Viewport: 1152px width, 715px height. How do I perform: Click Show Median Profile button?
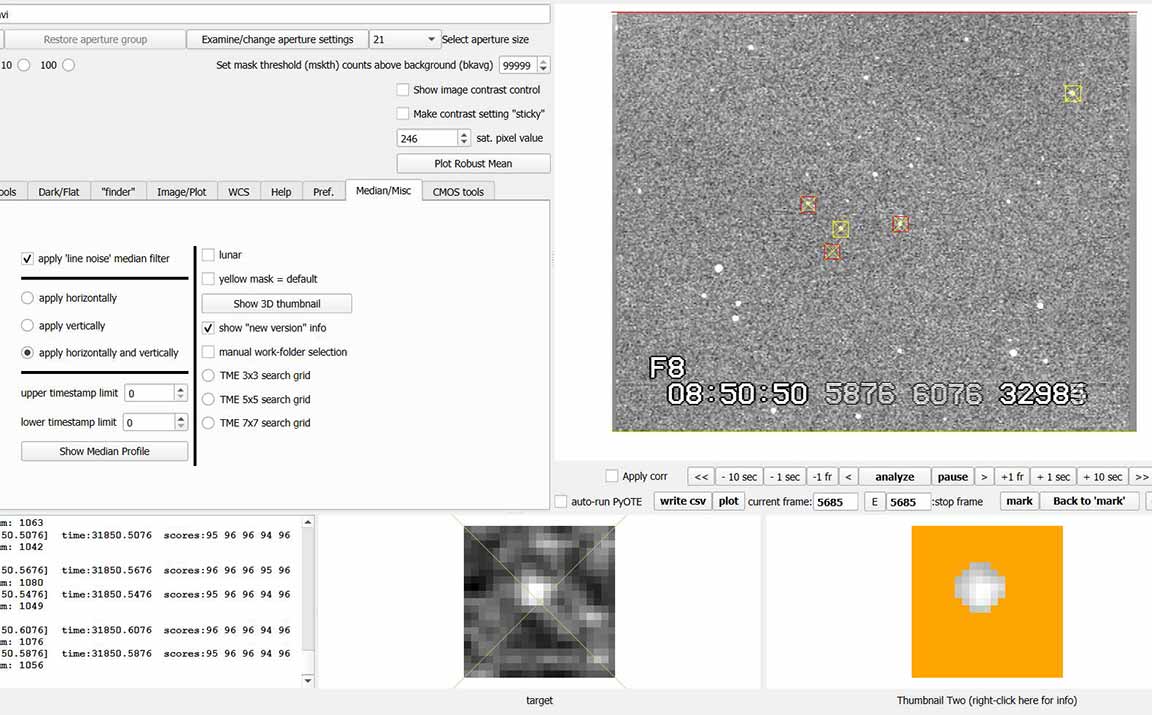coord(104,451)
